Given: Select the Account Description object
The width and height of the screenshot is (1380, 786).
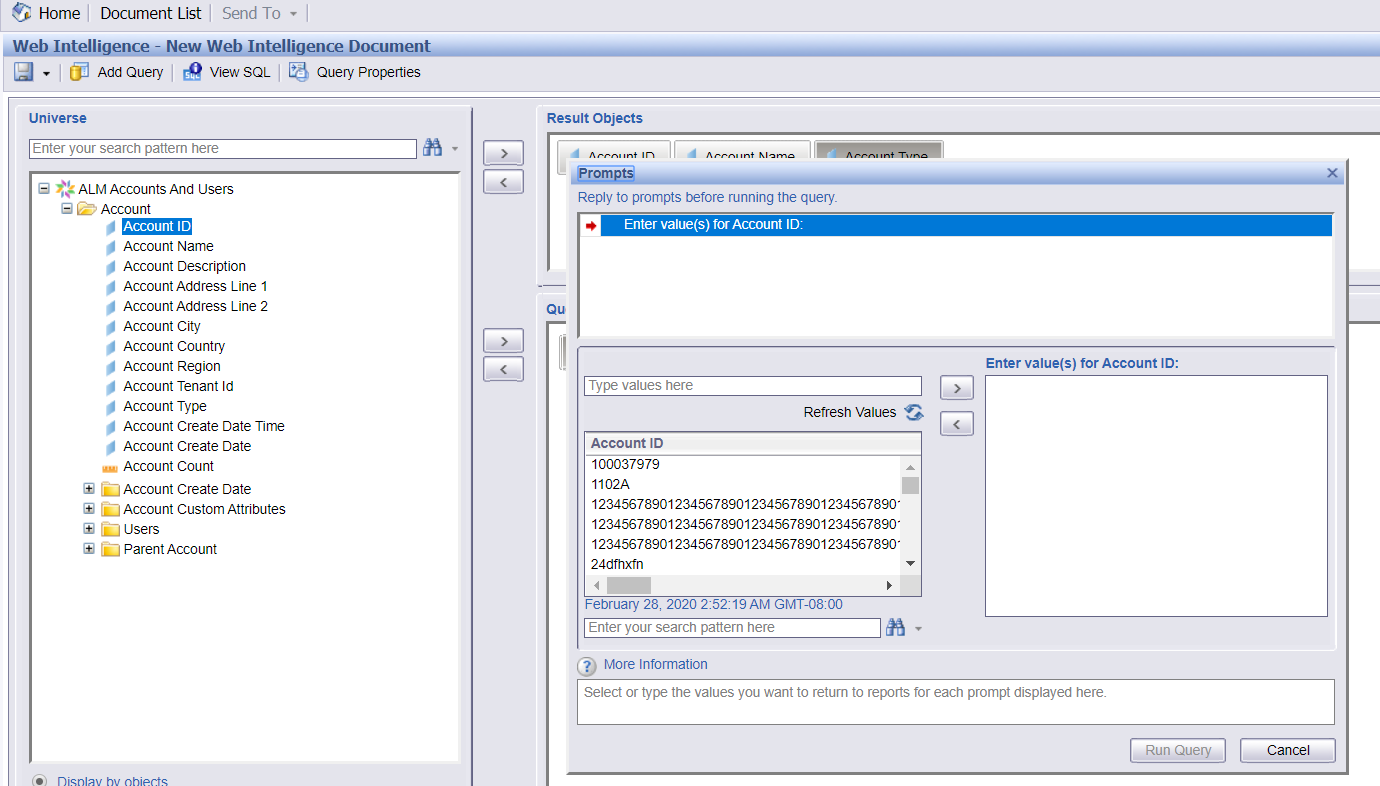Looking at the screenshot, I should coord(184,266).
